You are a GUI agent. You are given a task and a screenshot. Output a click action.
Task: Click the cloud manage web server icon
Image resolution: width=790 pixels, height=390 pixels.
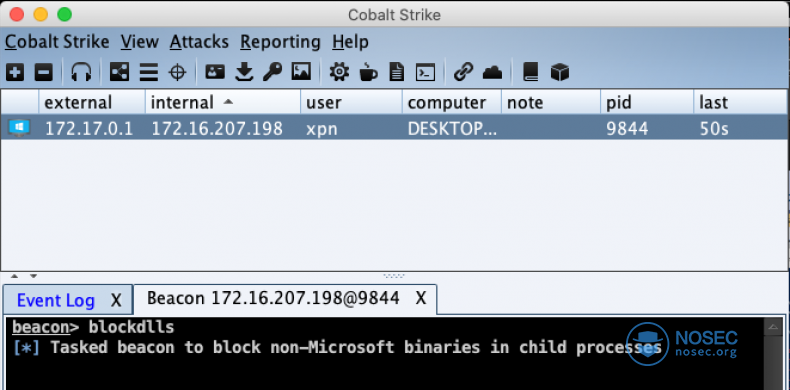492,73
